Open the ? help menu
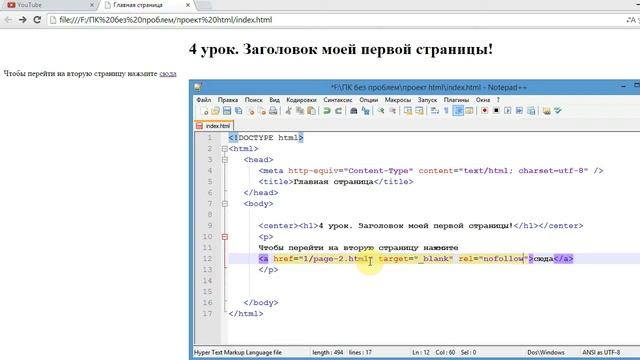The image size is (640, 360). pos(498,100)
